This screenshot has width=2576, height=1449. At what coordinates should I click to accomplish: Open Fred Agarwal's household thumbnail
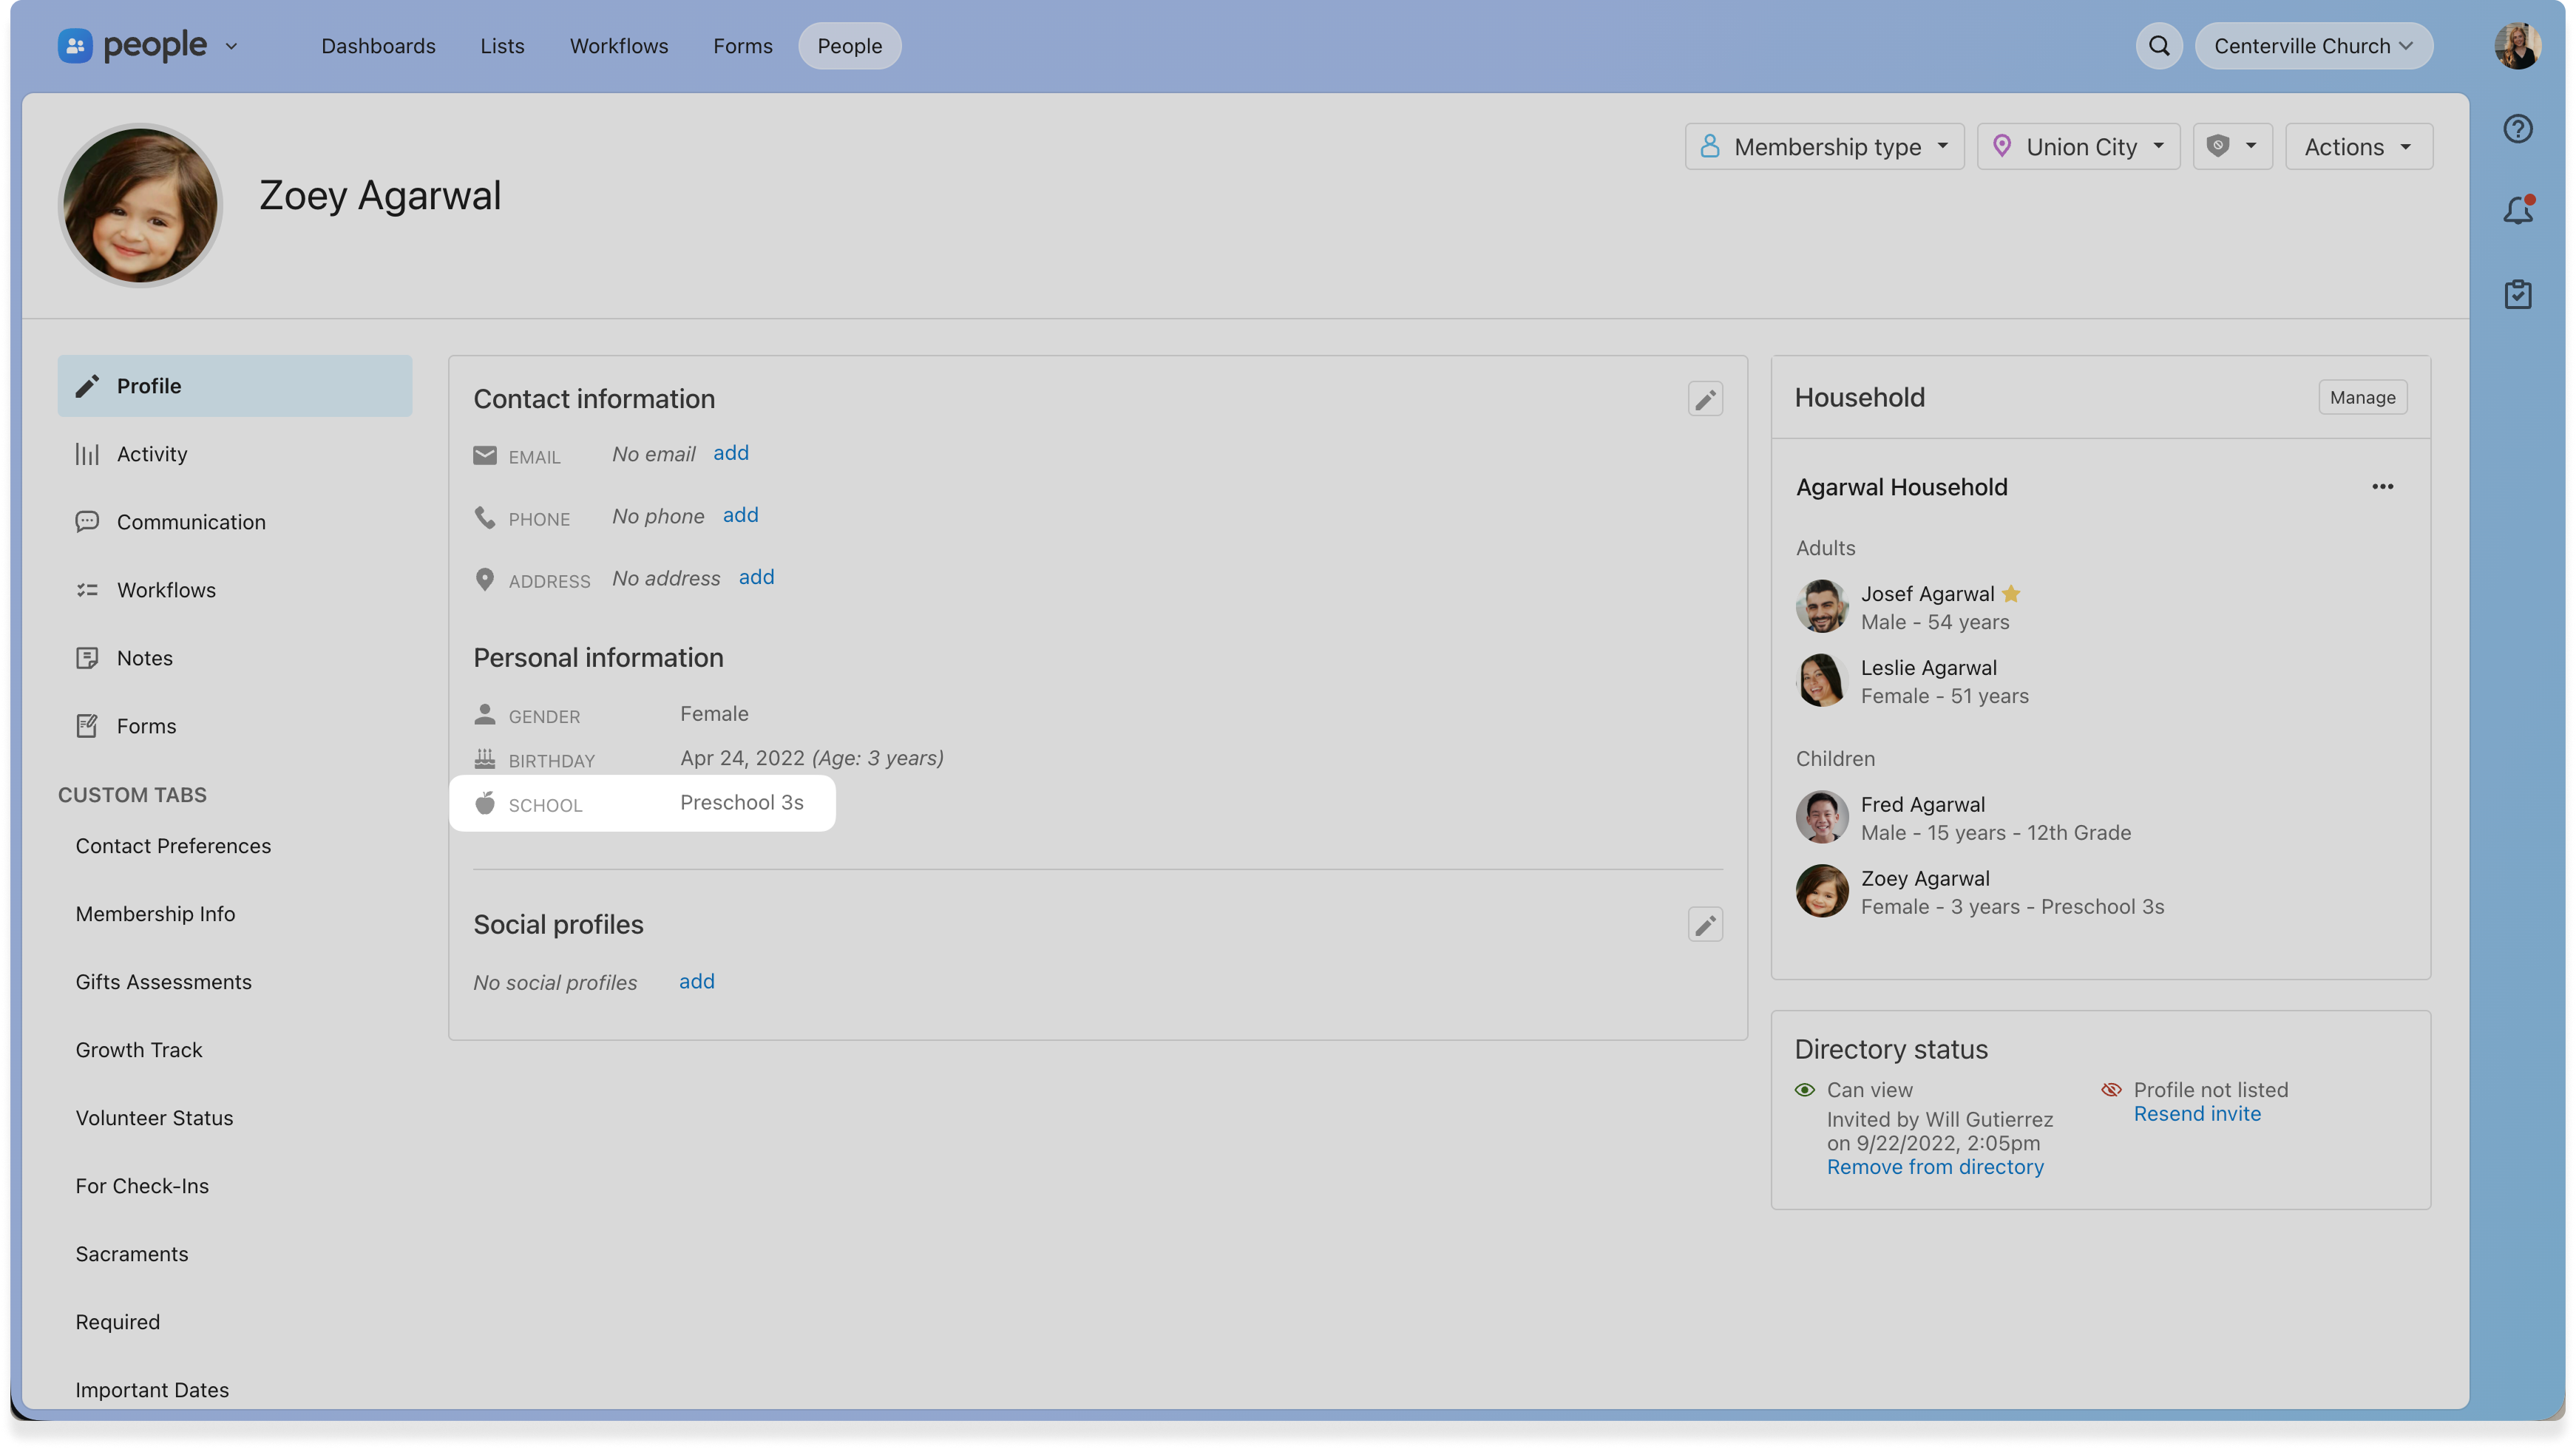click(x=1821, y=817)
